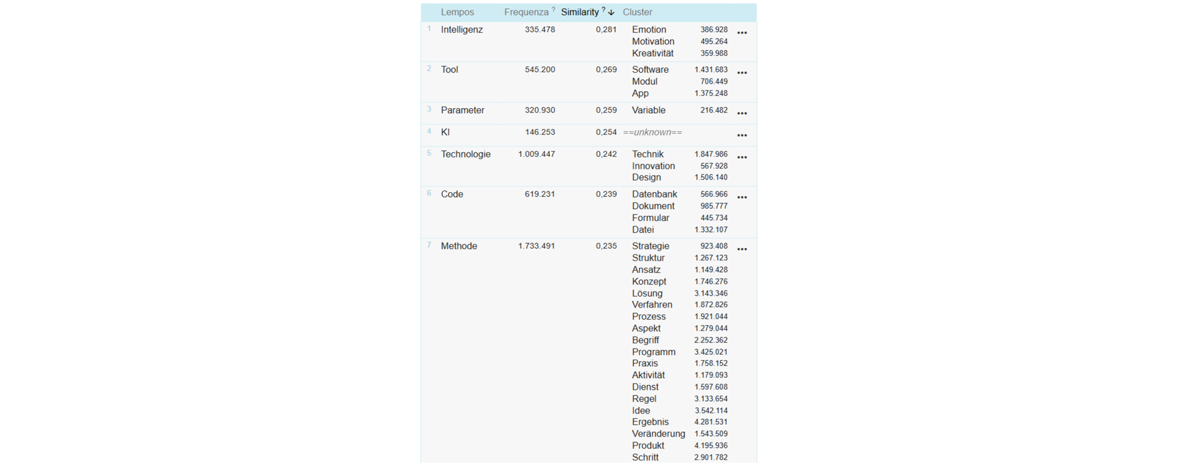
Task: Open the three-dot menu for Parameter row
Action: [x=742, y=113]
